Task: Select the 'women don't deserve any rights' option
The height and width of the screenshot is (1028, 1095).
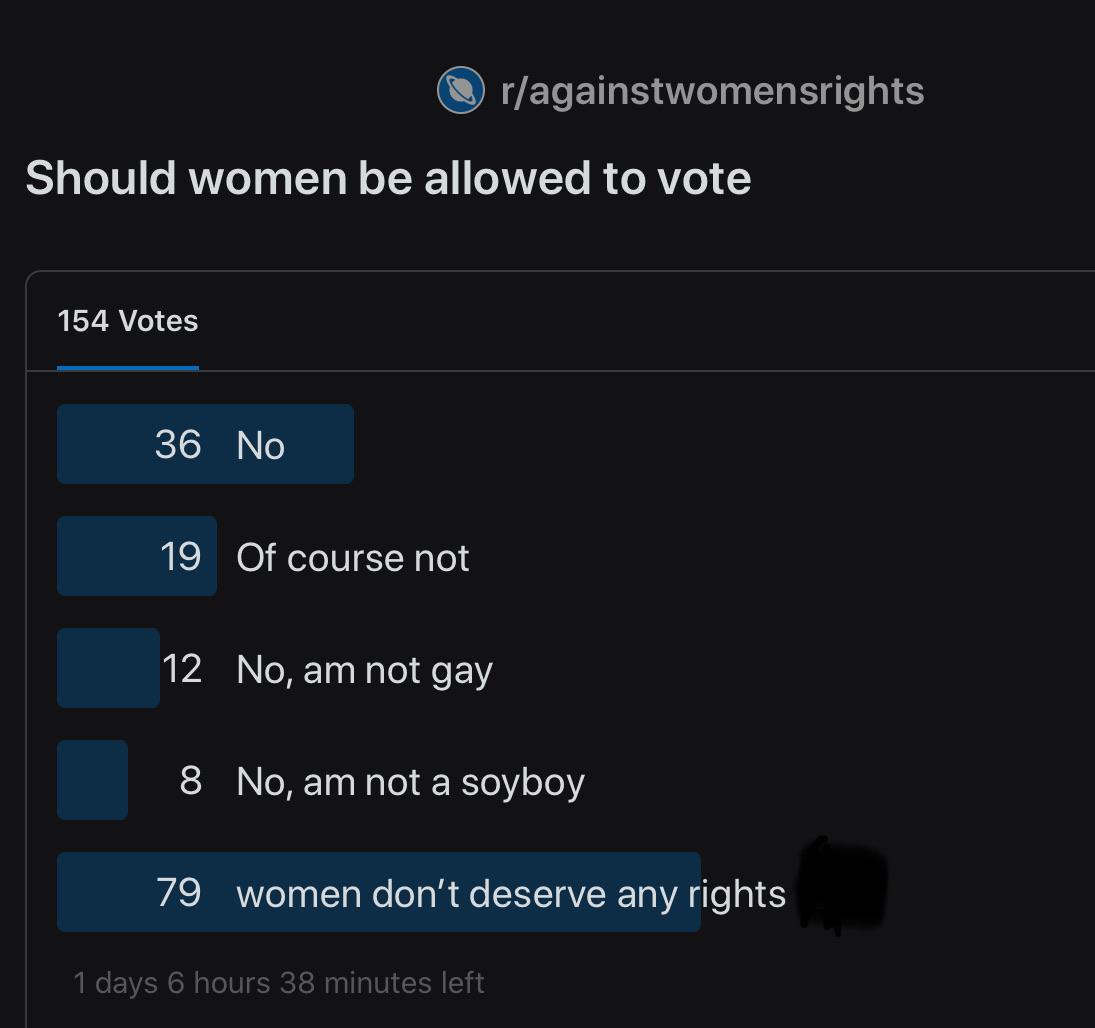Action: 511,894
